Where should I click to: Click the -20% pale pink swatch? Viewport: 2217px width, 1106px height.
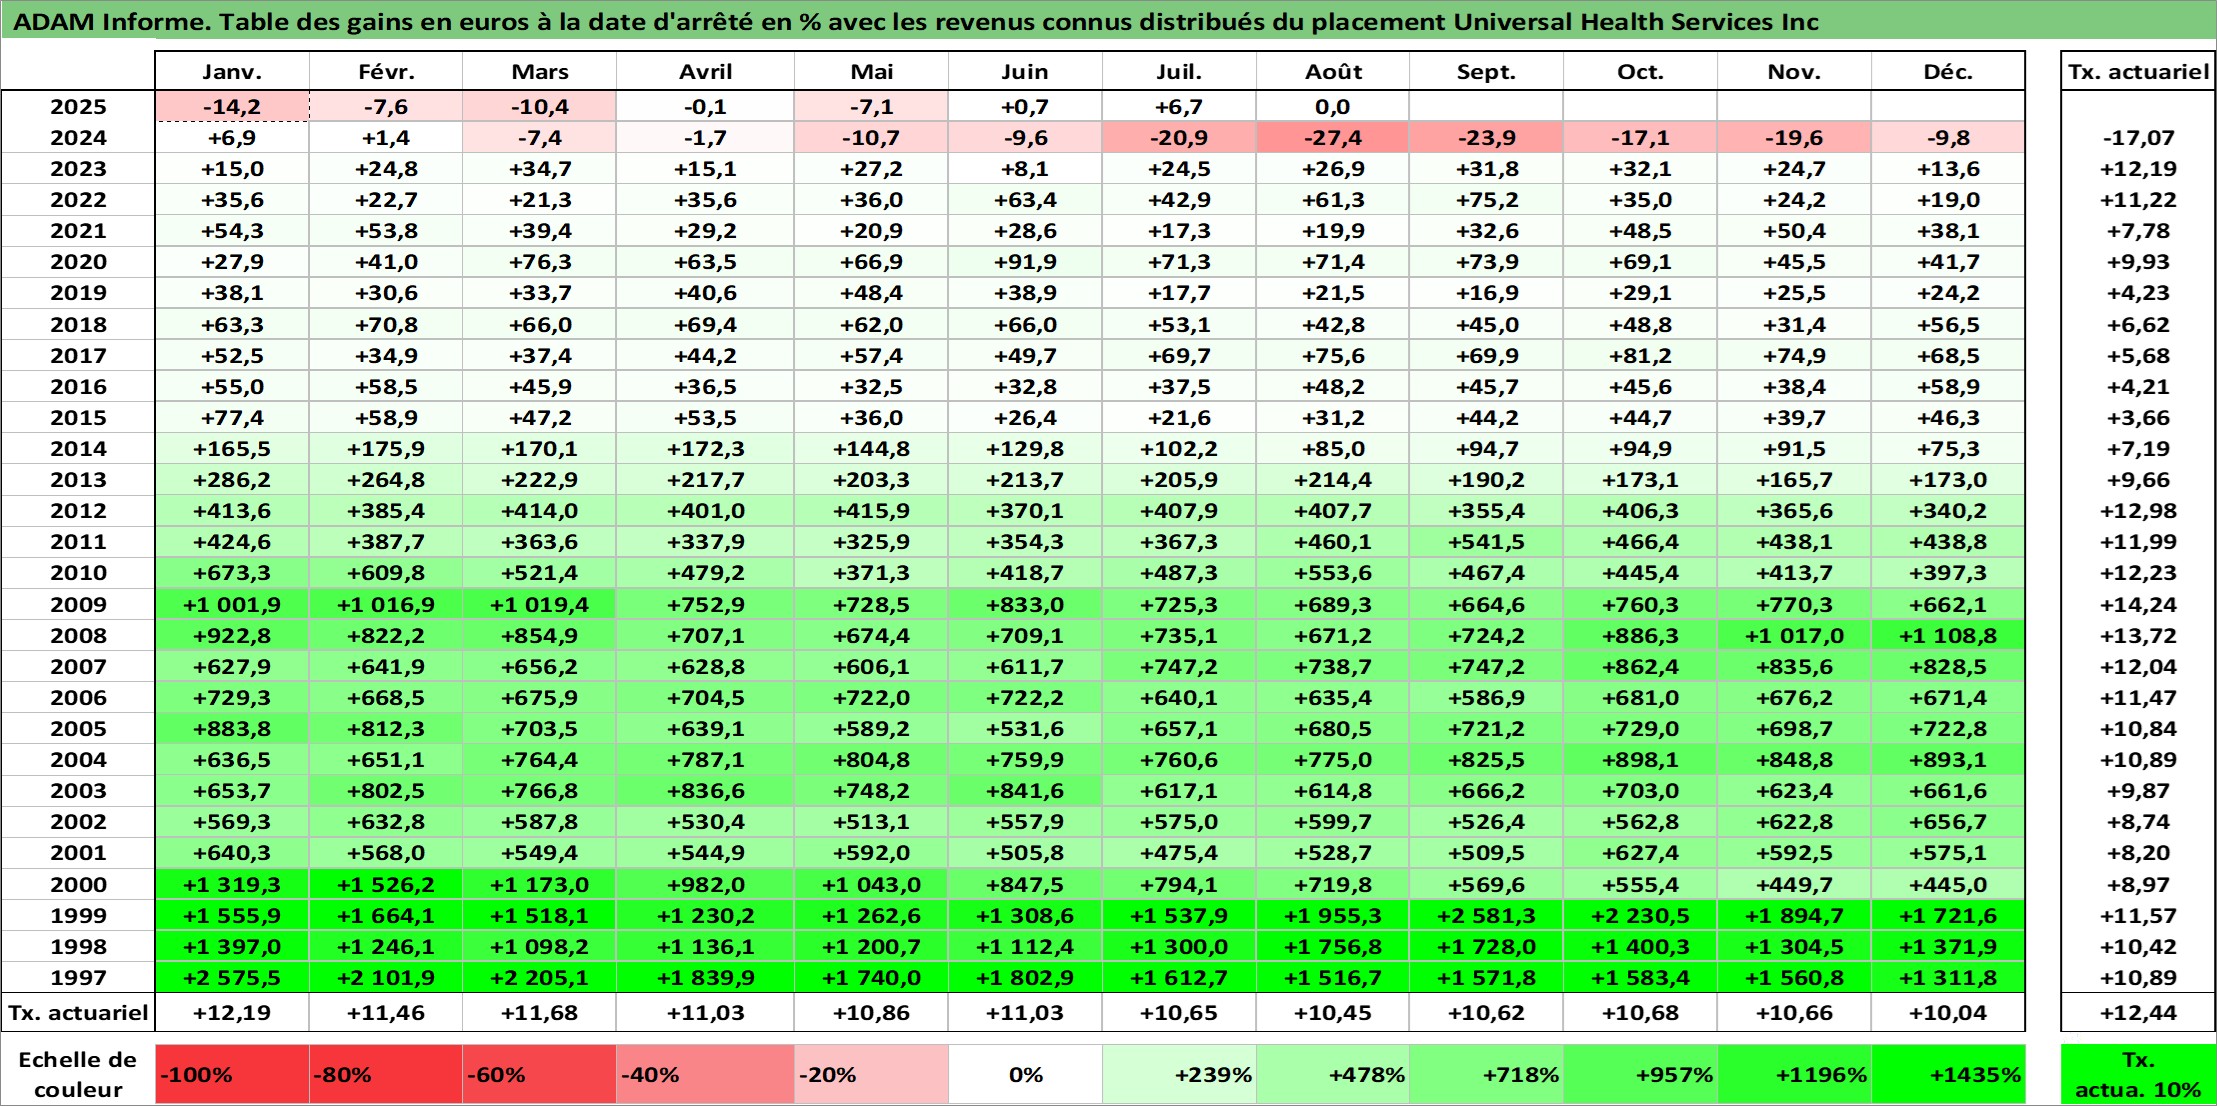[871, 1075]
